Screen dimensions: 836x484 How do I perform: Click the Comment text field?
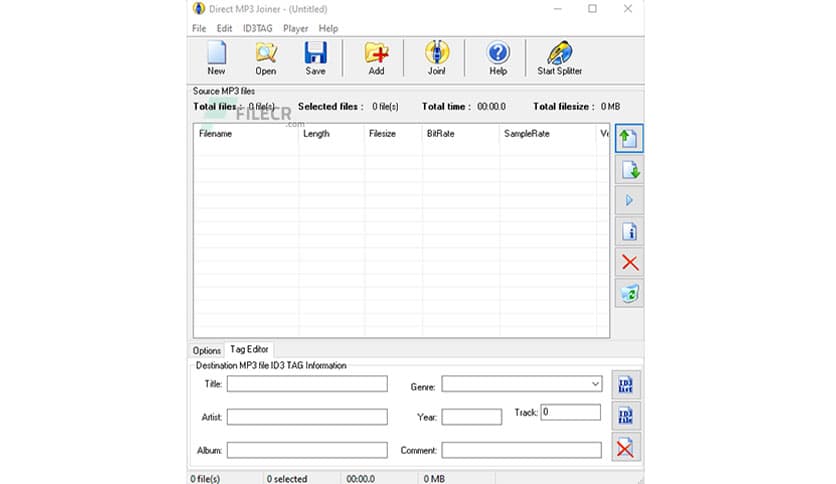[x=521, y=450]
